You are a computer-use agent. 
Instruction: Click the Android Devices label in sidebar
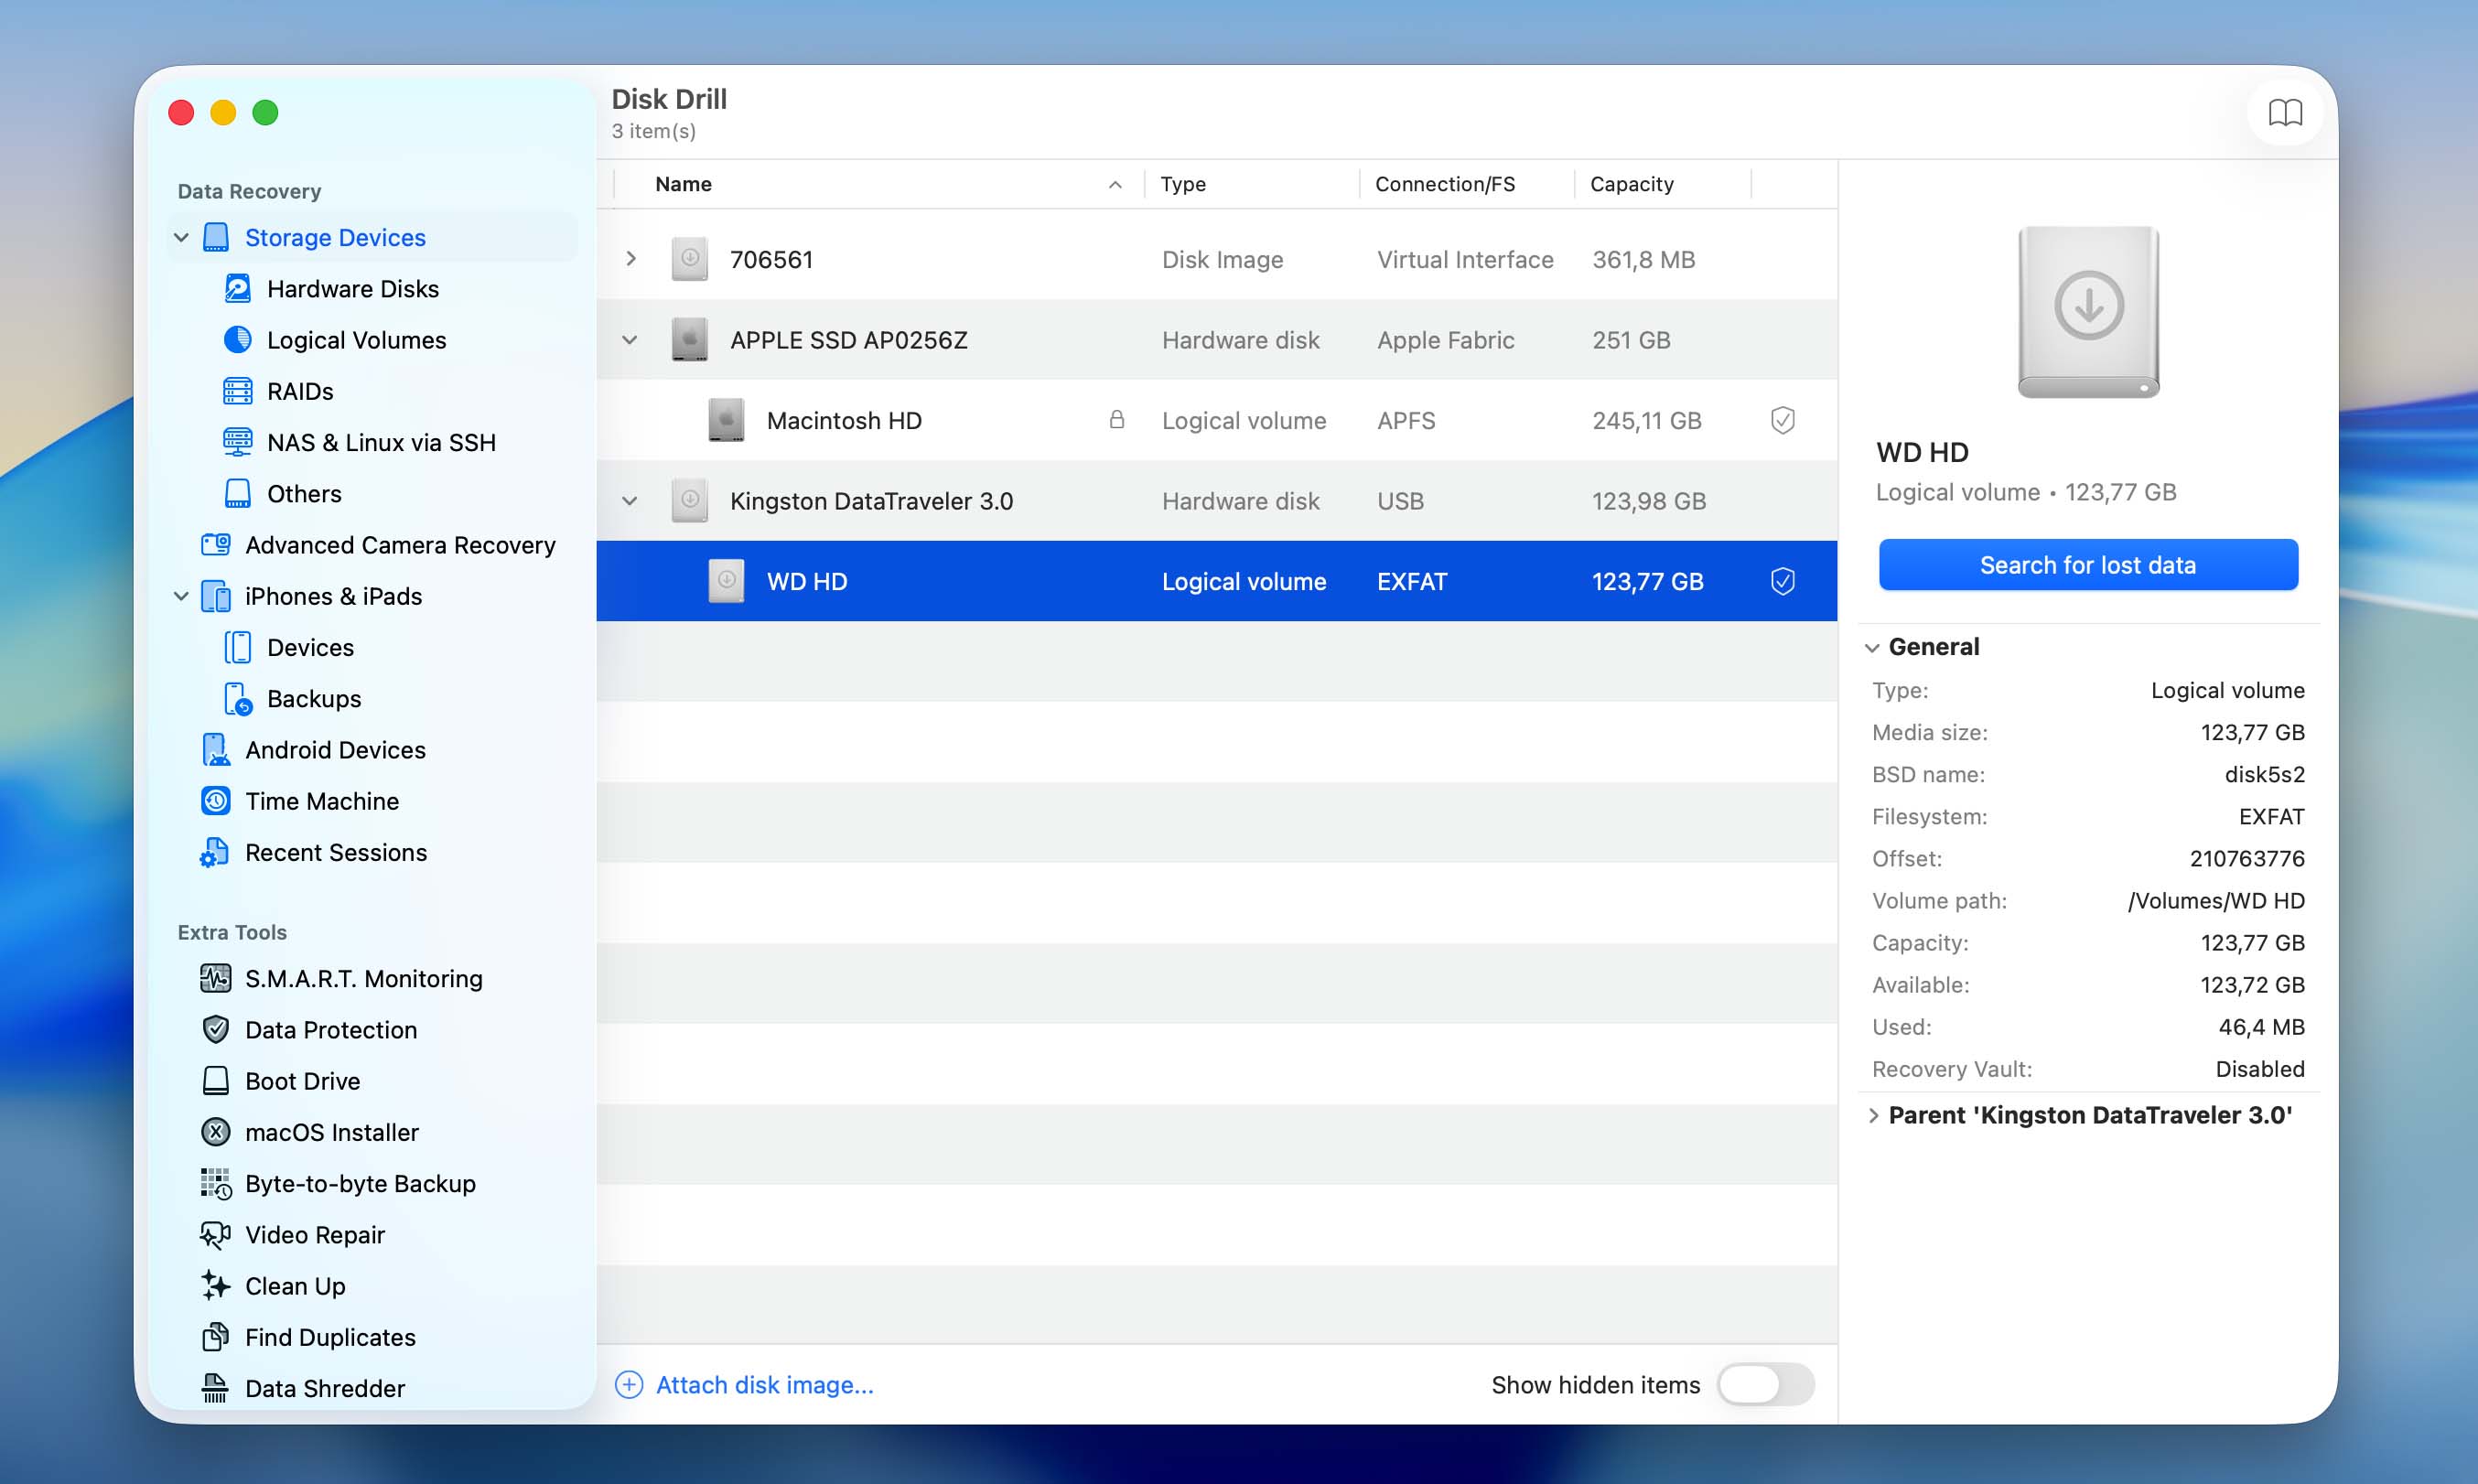pyautogui.click(x=334, y=749)
